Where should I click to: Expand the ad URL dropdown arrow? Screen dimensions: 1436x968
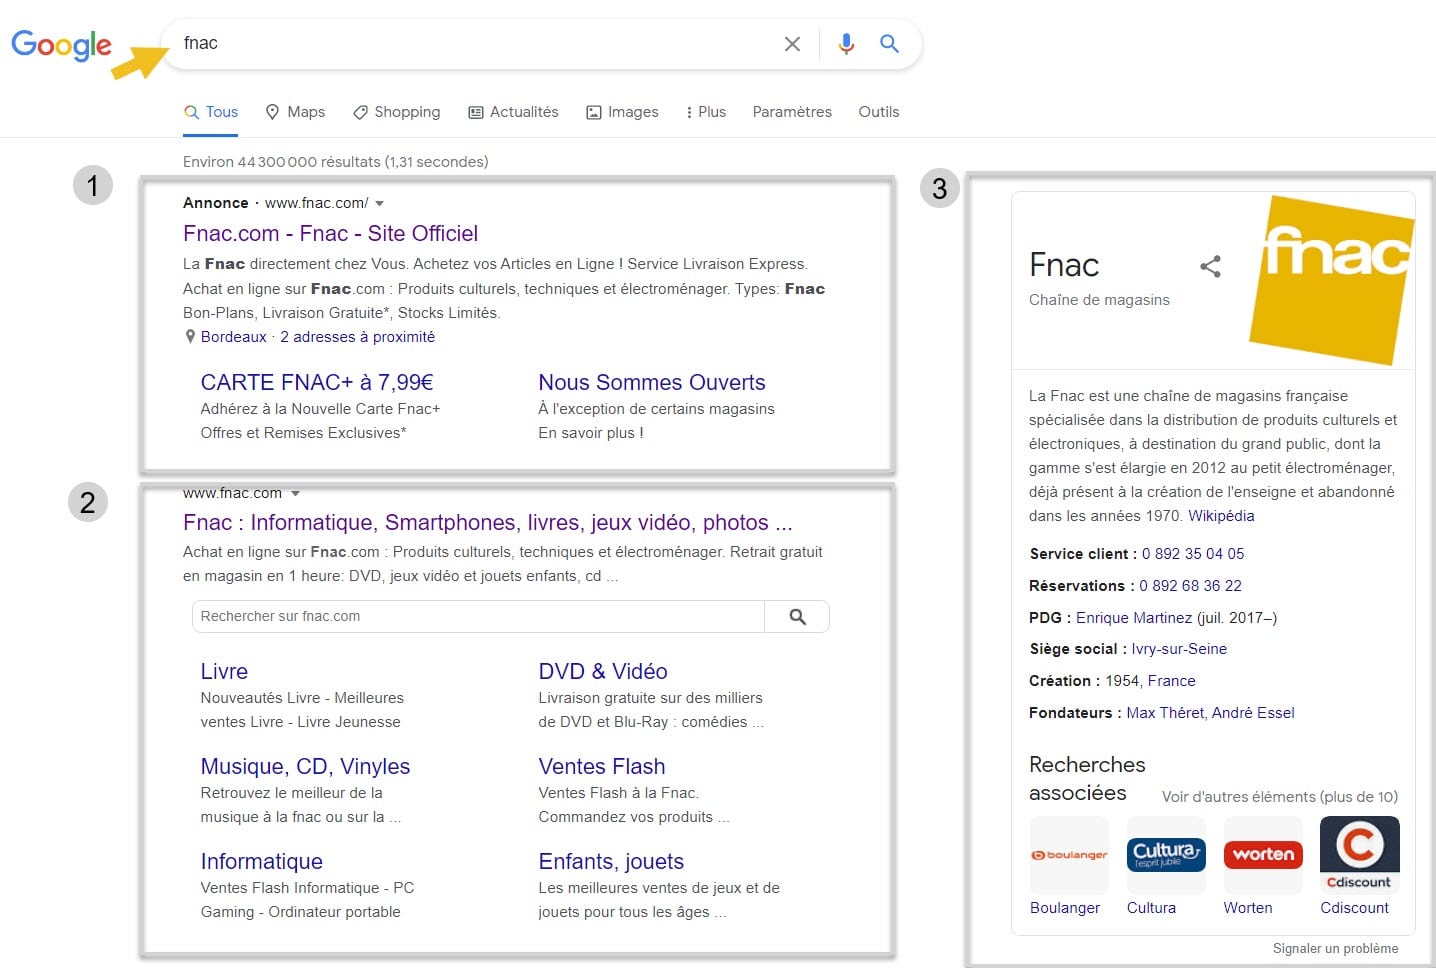[379, 203]
